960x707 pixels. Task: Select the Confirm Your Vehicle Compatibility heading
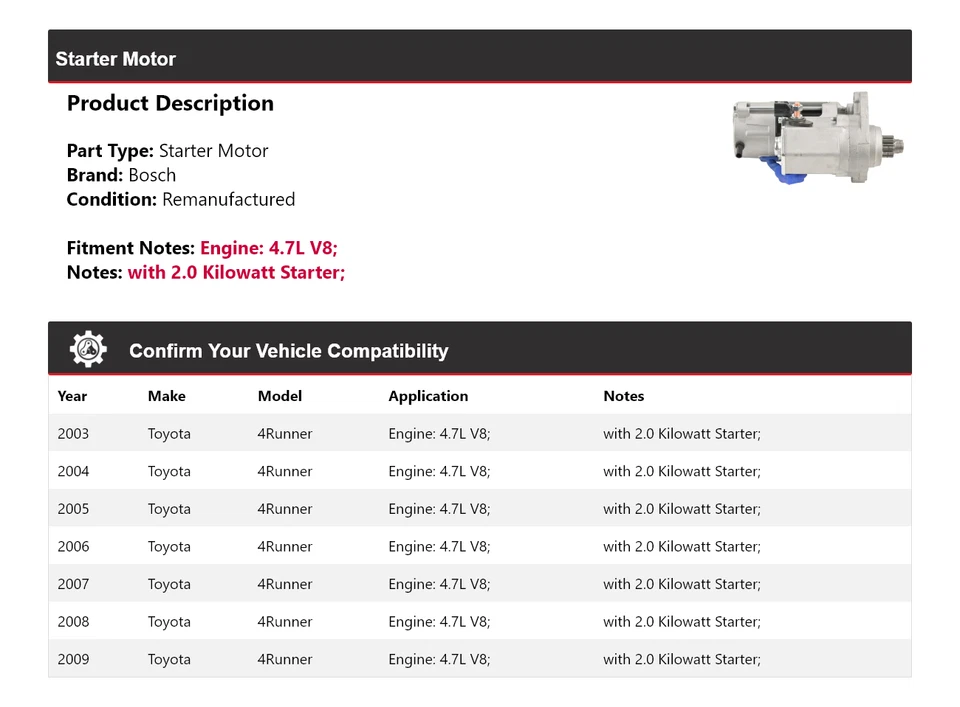coord(288,351)
